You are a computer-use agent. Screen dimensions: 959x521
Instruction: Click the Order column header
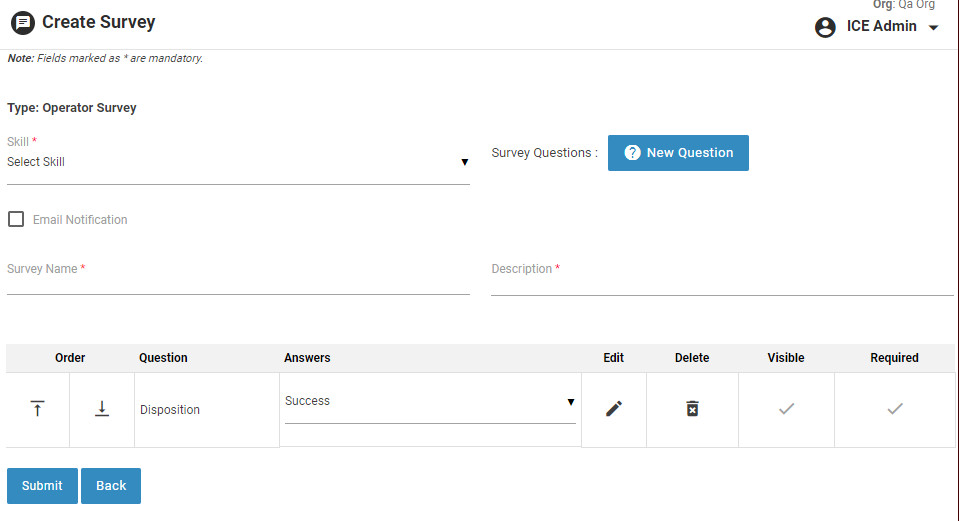[x=70, y=358]
